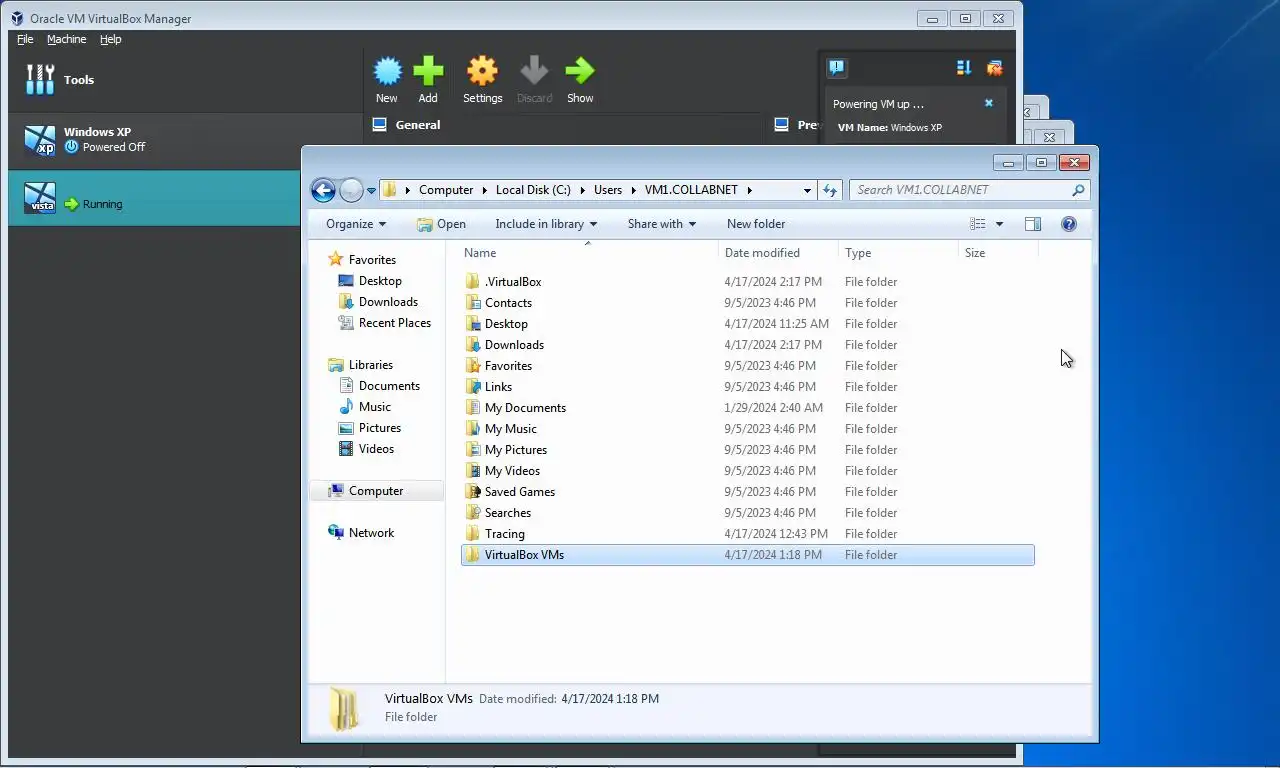1280x768 pixels.
Task: Expand breadcrumb arrow after Users
Action: coord(633,190)
